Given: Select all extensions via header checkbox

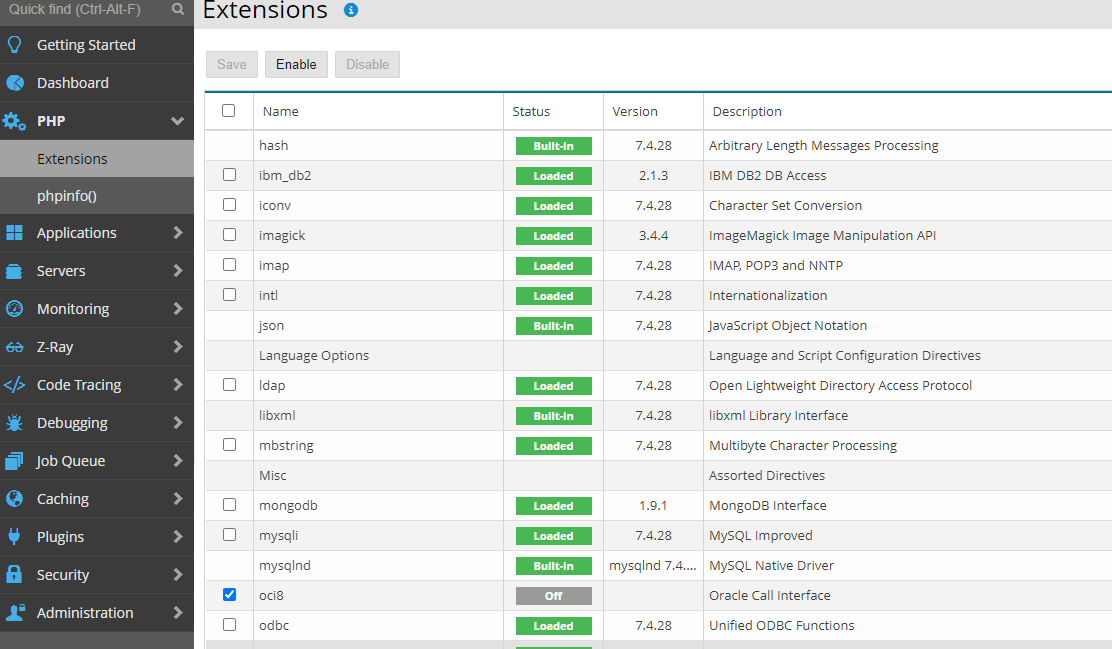Looking at the screenshot, I should pyautogui.click(x=229, y=110).
